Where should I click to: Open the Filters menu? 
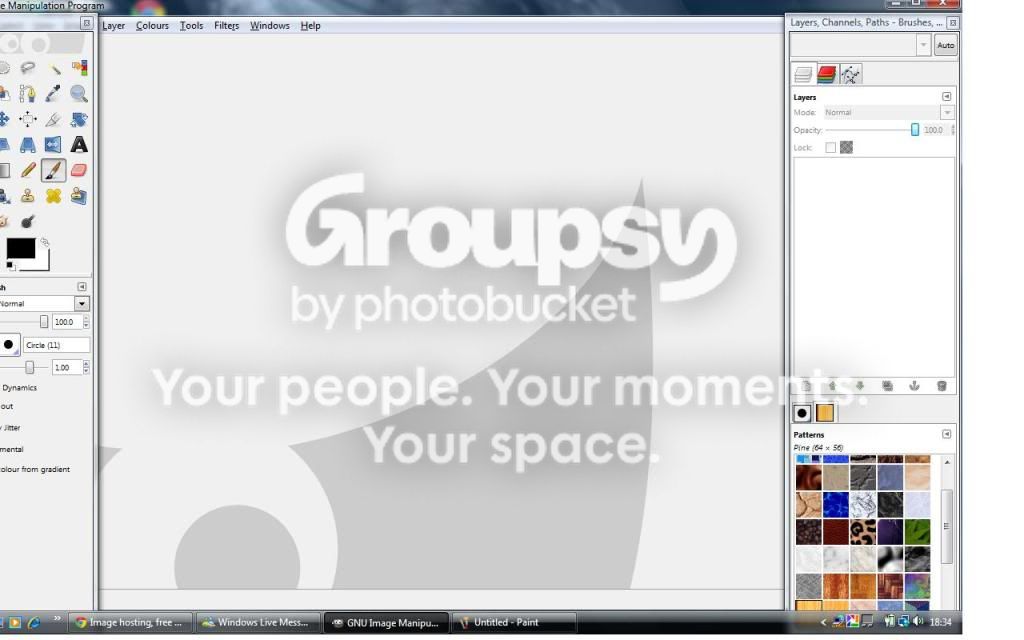point(227,25)
